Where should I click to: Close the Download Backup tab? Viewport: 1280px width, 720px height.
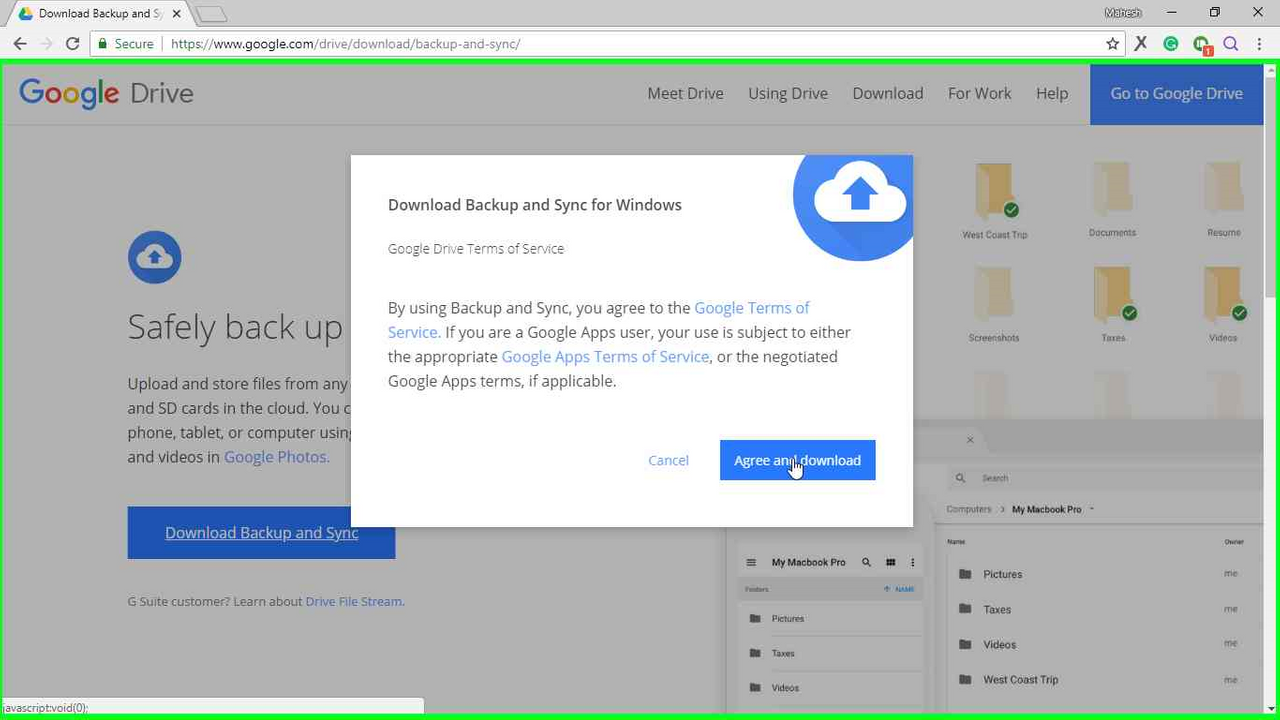point(176,14)
